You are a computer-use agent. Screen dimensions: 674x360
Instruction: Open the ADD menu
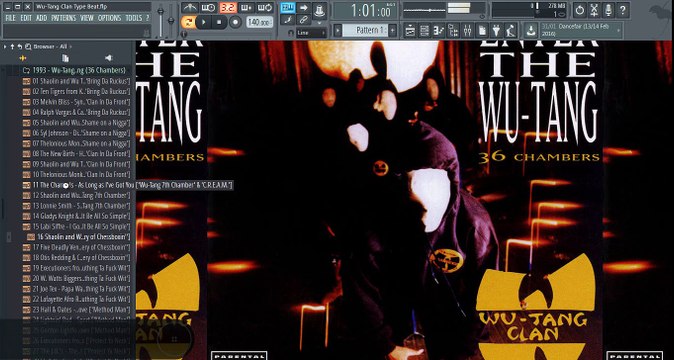point(41,18)
